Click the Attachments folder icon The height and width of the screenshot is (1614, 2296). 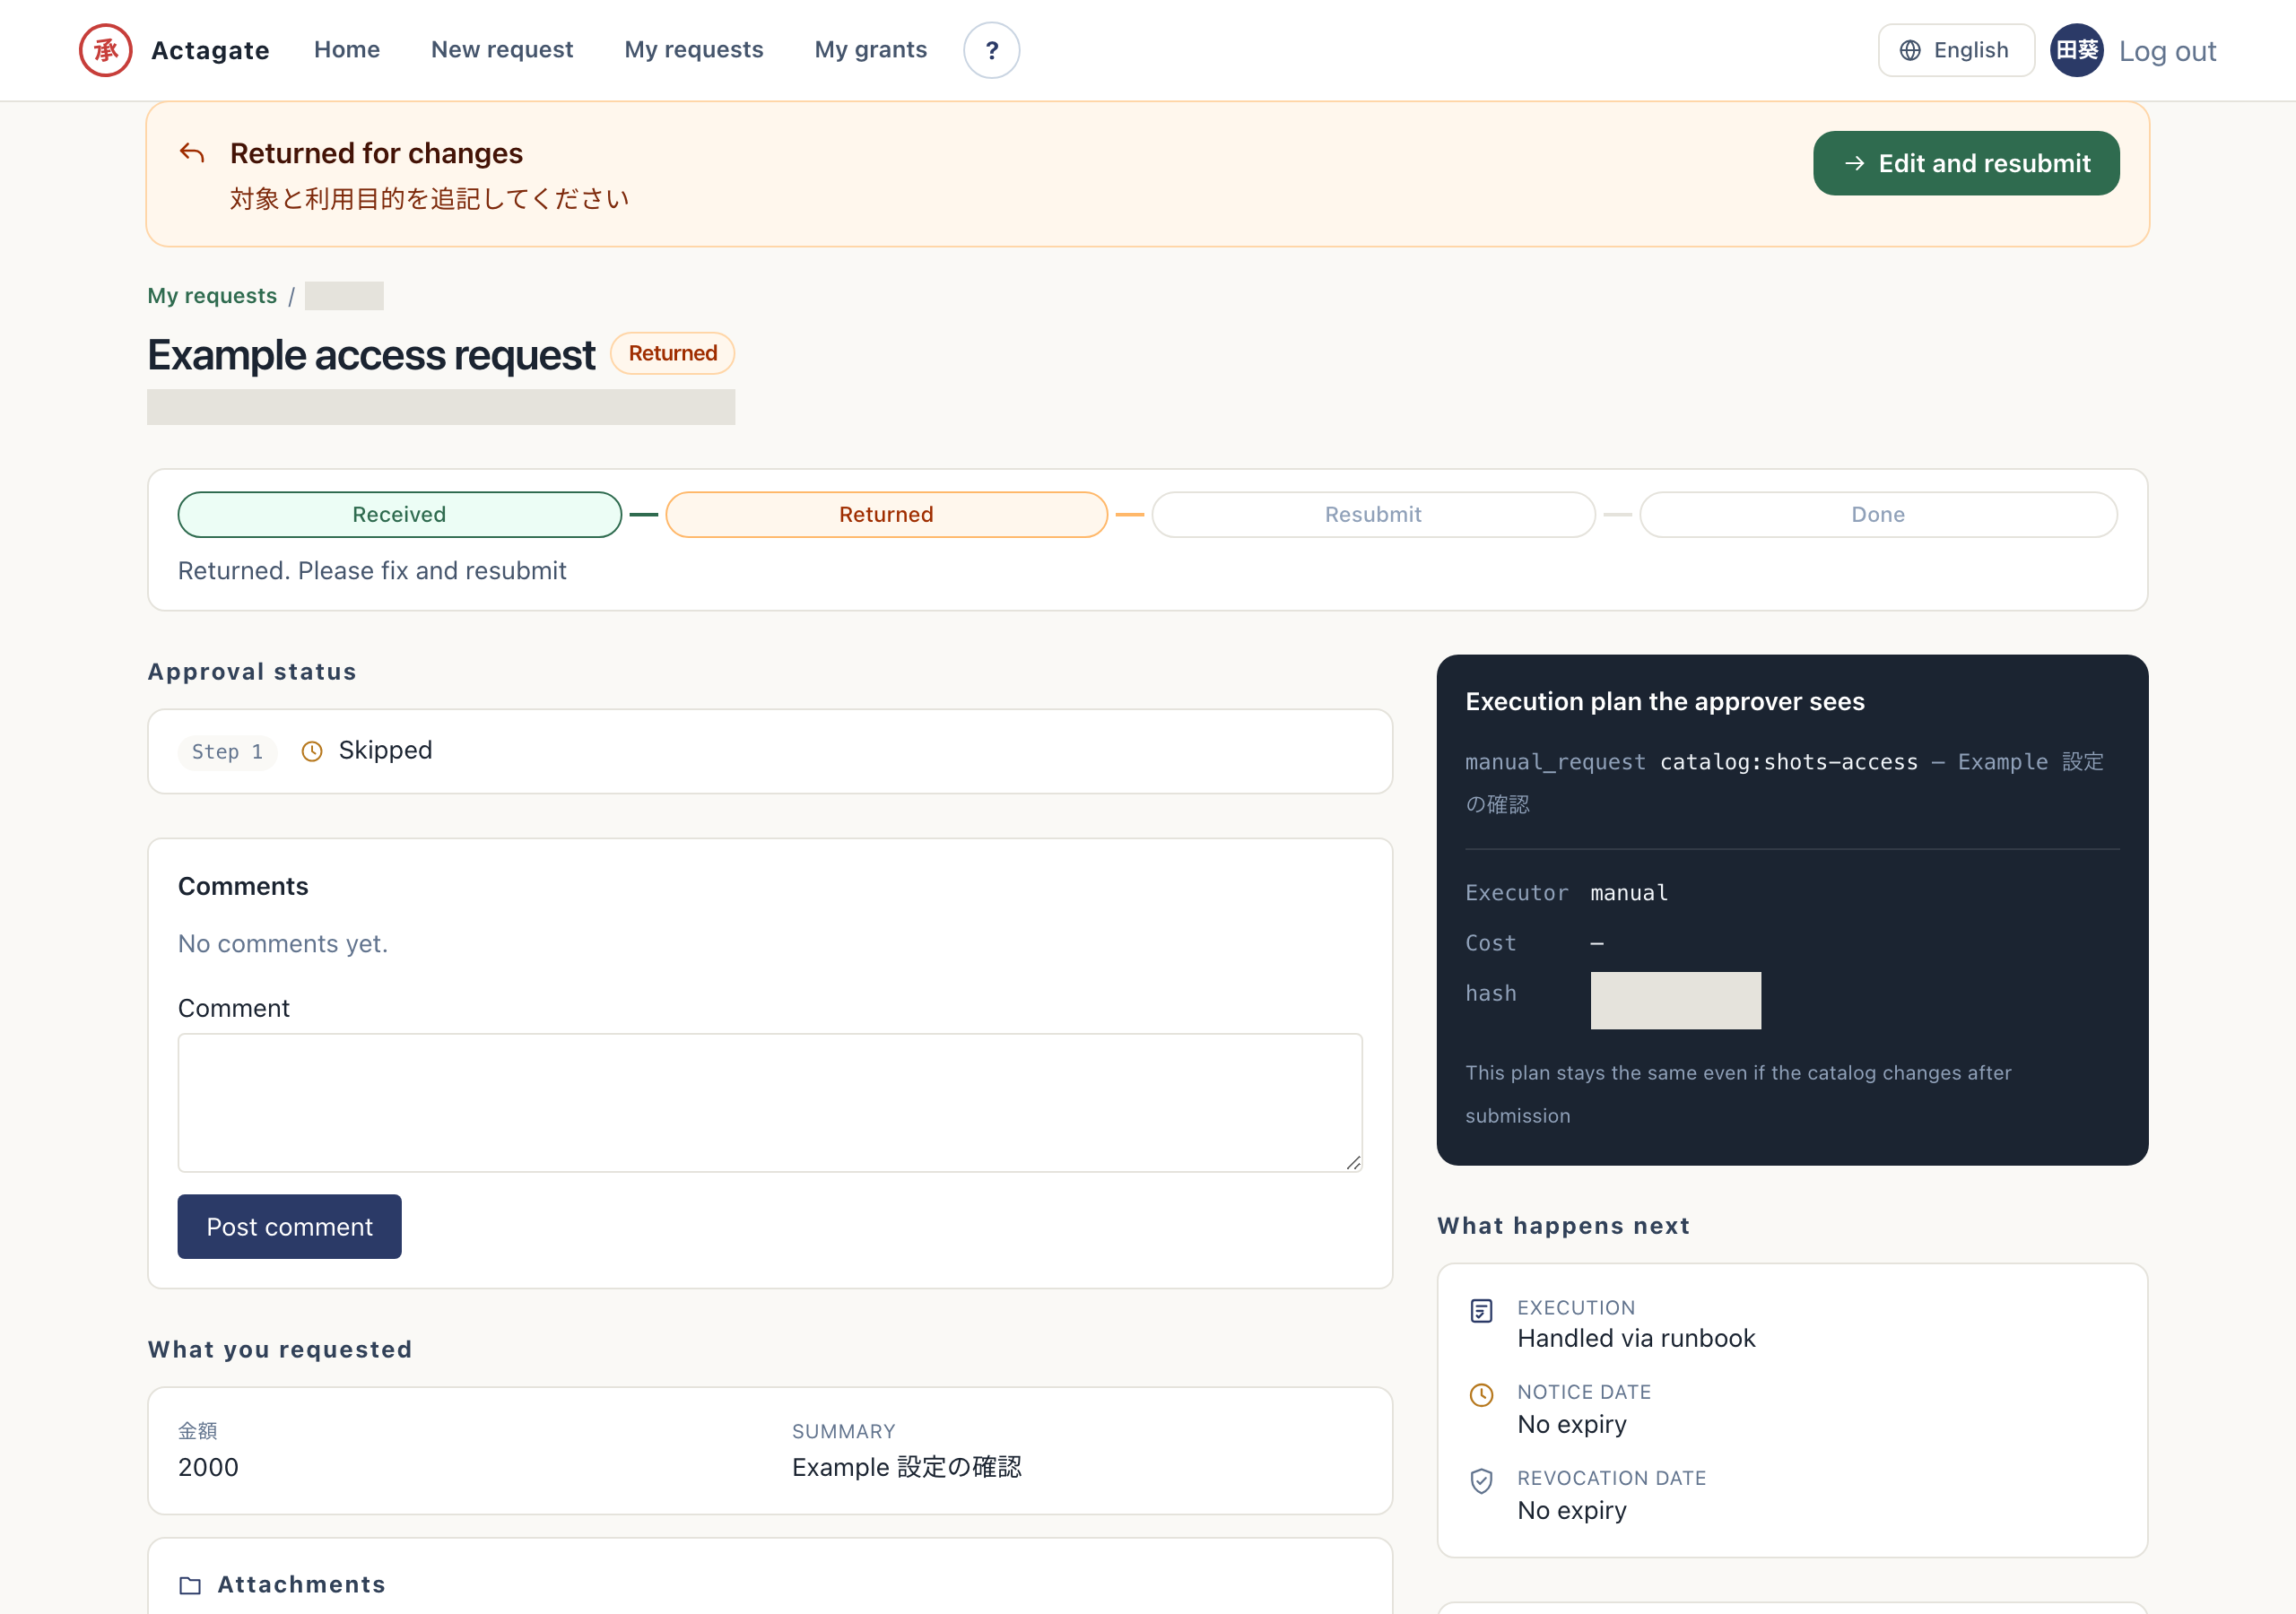(190, 1585)
